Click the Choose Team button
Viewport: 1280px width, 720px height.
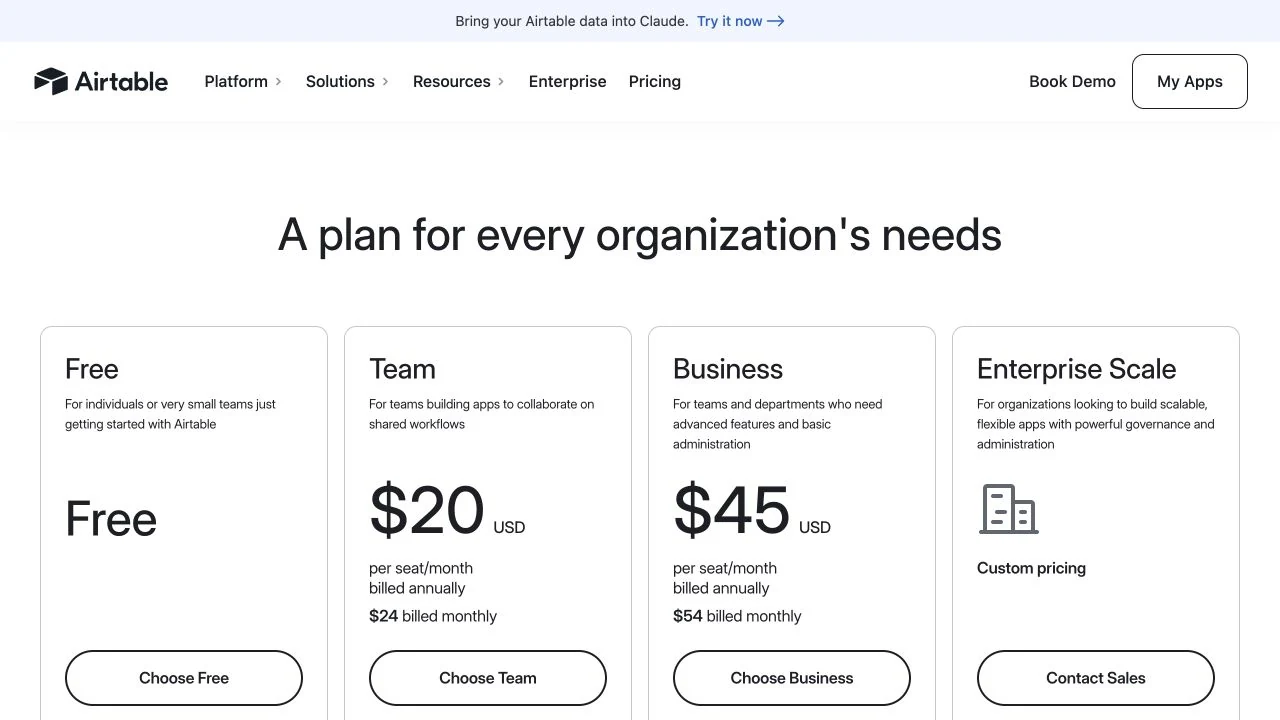click(488, 678)
